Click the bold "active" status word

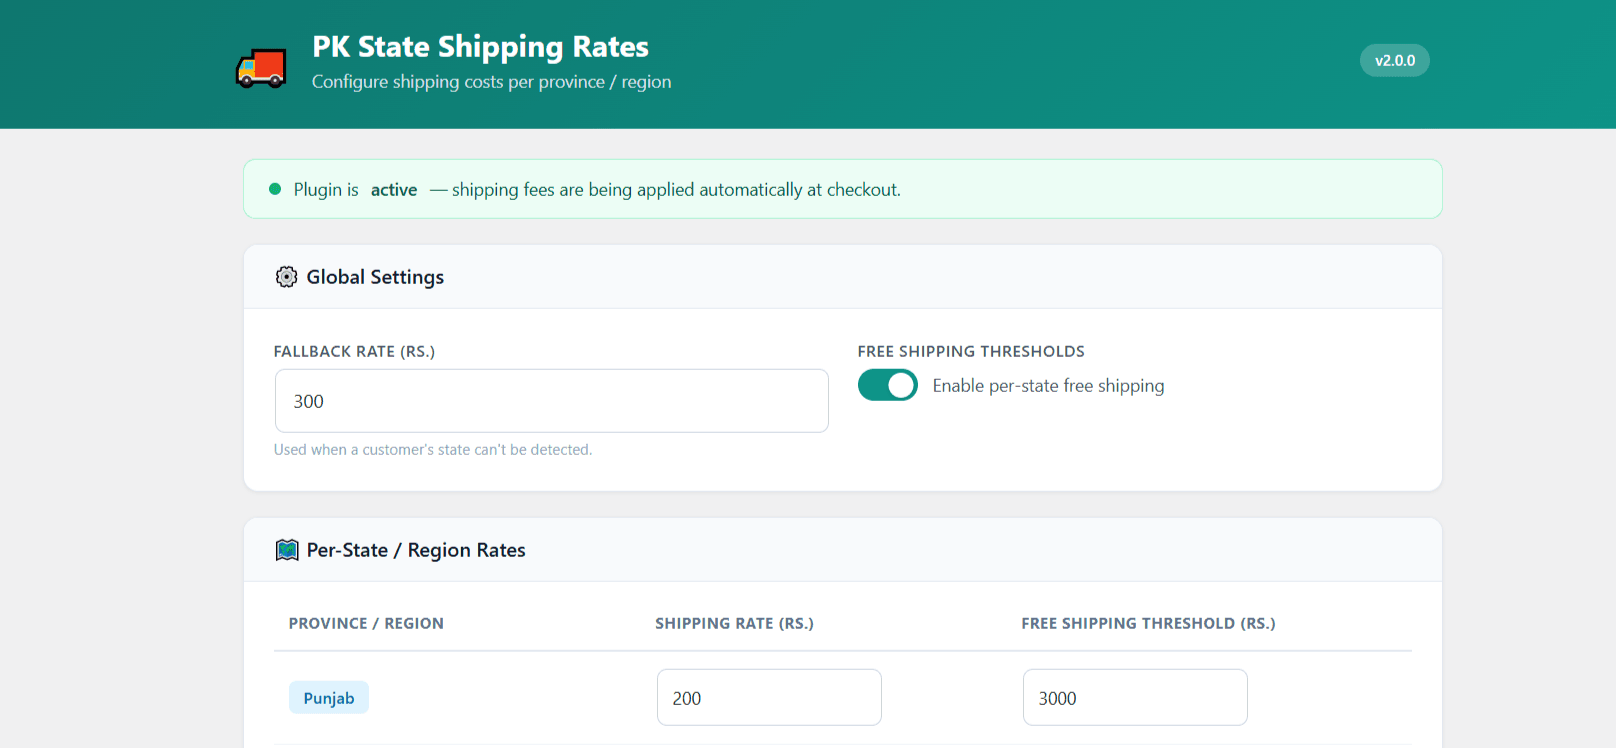(x=394, y=190)
